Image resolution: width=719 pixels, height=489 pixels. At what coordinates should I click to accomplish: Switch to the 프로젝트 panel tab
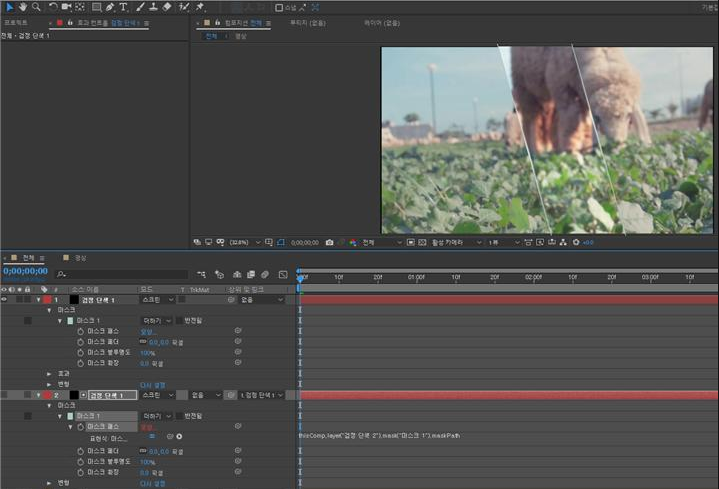click(16, 22)
